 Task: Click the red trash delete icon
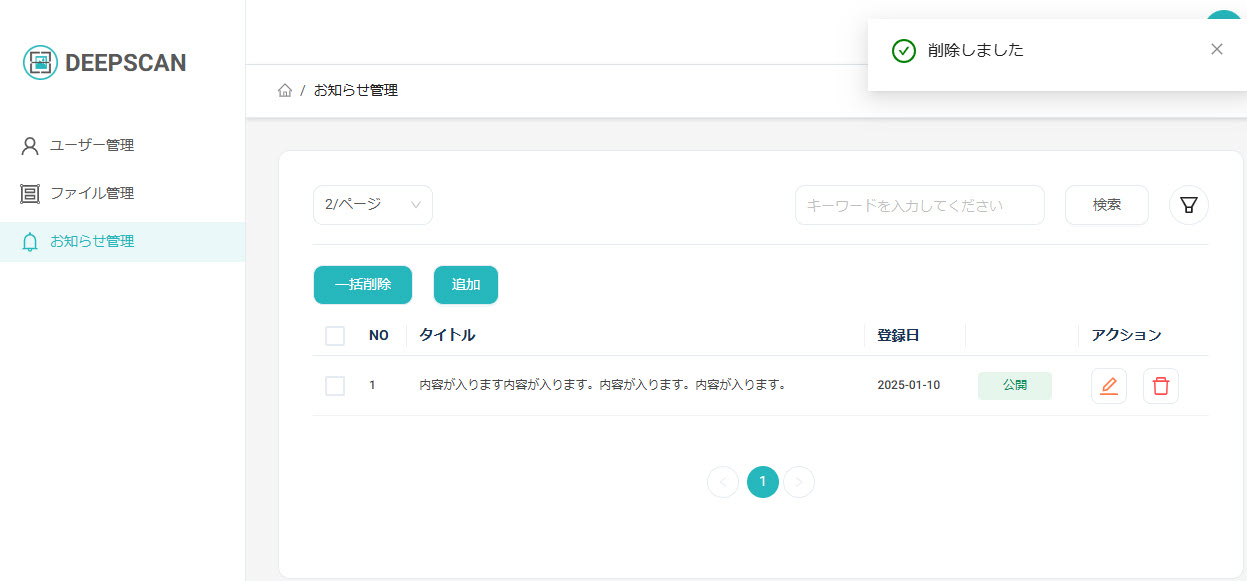pos(1160,386)
